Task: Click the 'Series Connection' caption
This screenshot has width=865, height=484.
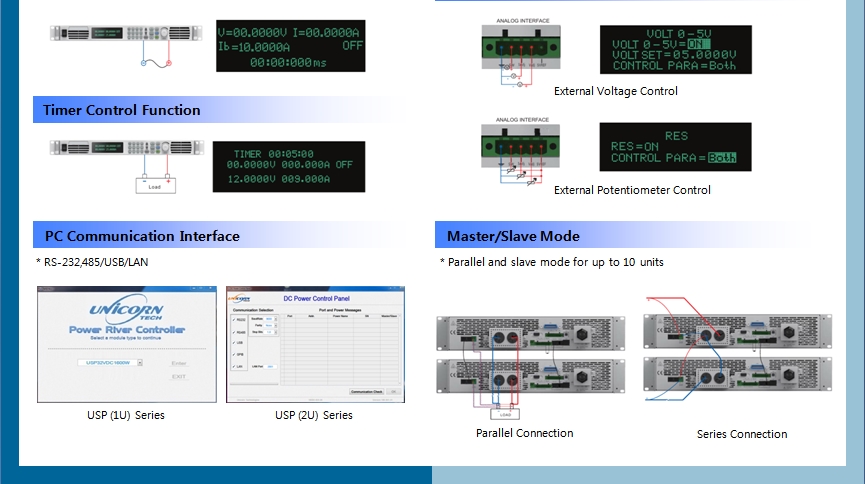Action: pos(742,434)
